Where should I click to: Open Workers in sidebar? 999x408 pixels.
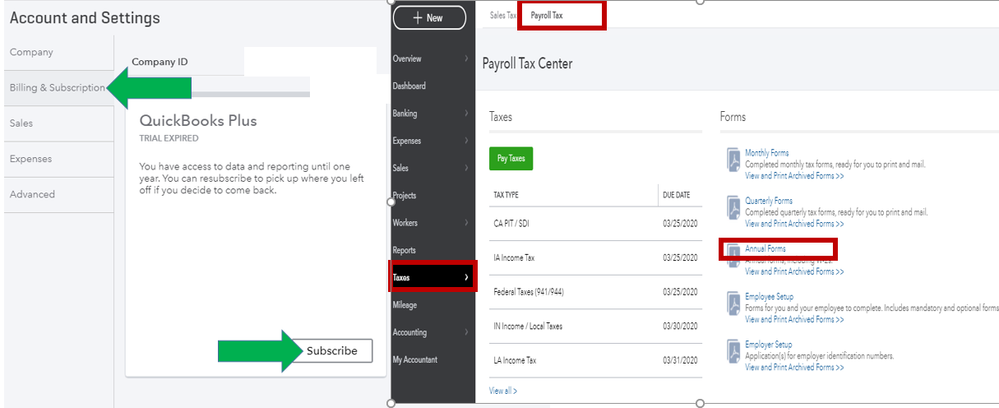tap(405, 223)
